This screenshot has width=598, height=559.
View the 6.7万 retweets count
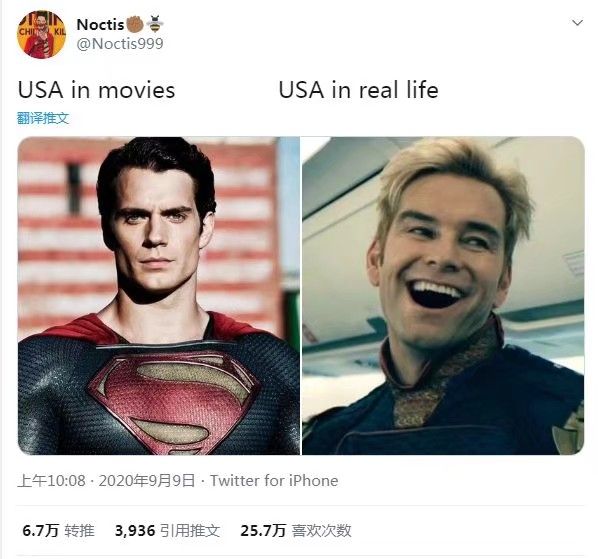[40, 530]
